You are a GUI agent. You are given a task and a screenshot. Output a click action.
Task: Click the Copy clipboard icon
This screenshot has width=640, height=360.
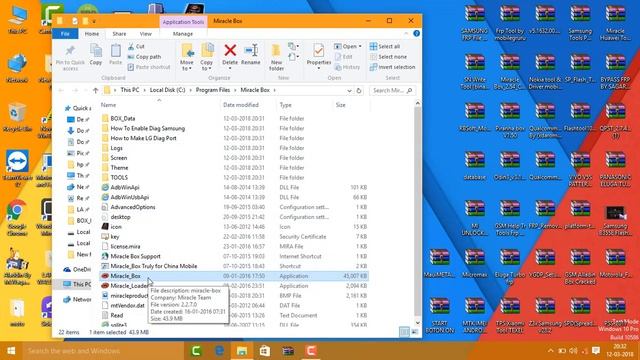coord(96,54)
